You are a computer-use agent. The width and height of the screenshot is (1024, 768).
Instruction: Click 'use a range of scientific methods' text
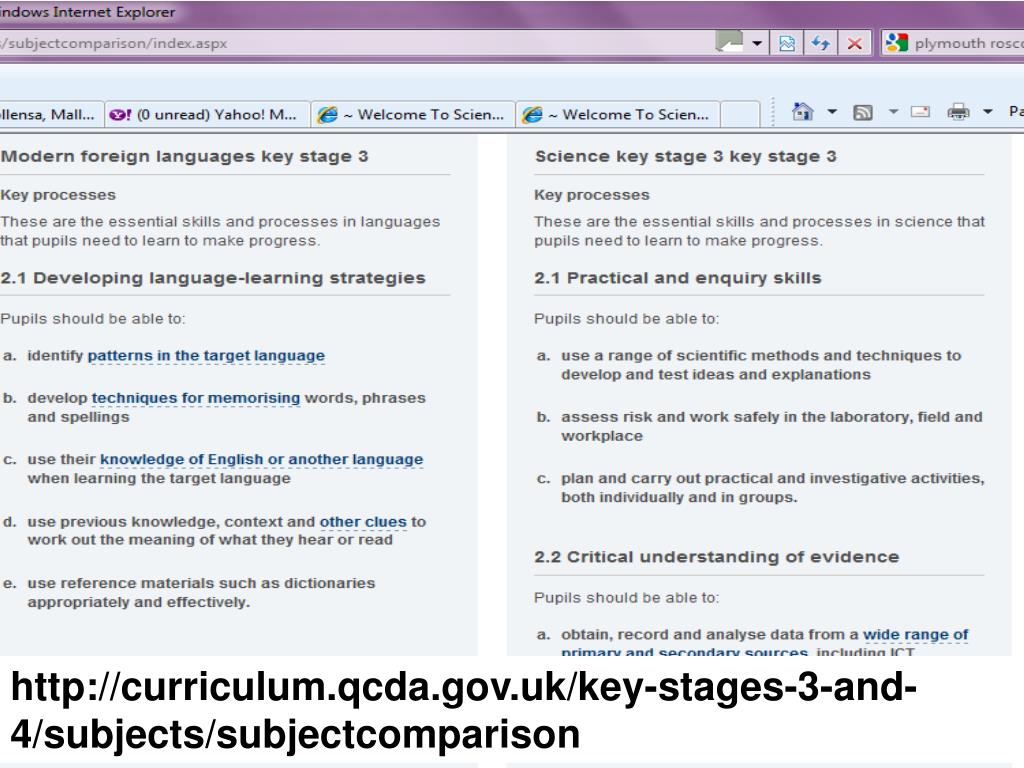[x=761, y=365]
